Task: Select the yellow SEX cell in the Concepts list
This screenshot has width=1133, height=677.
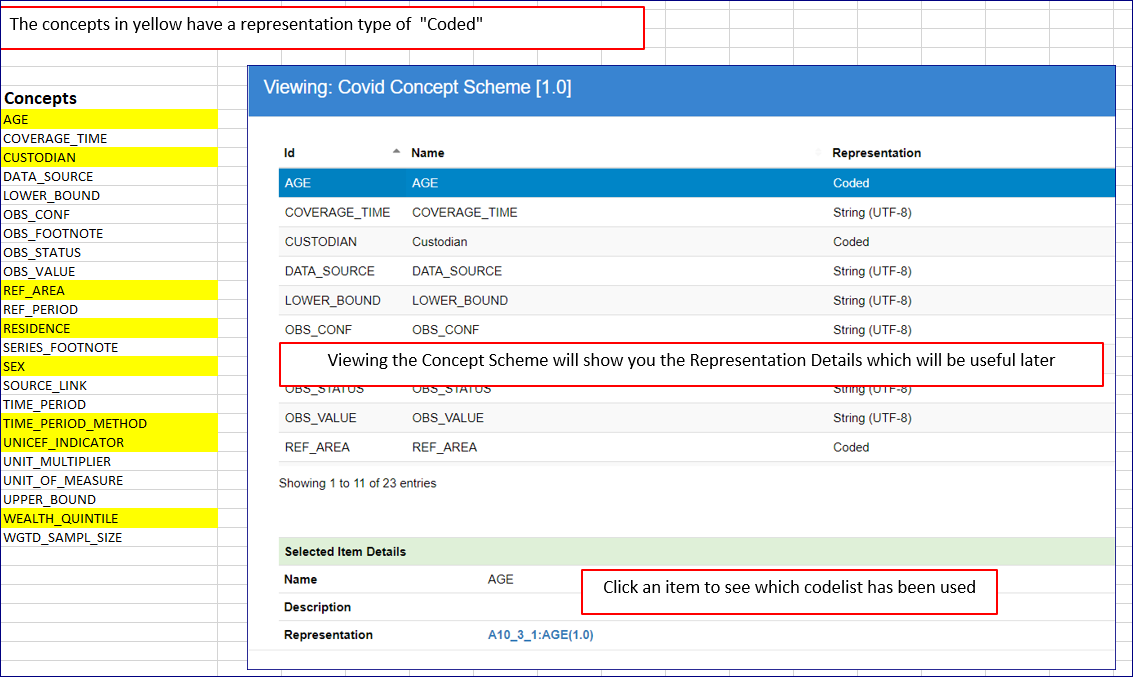Action: coord(108,366)
